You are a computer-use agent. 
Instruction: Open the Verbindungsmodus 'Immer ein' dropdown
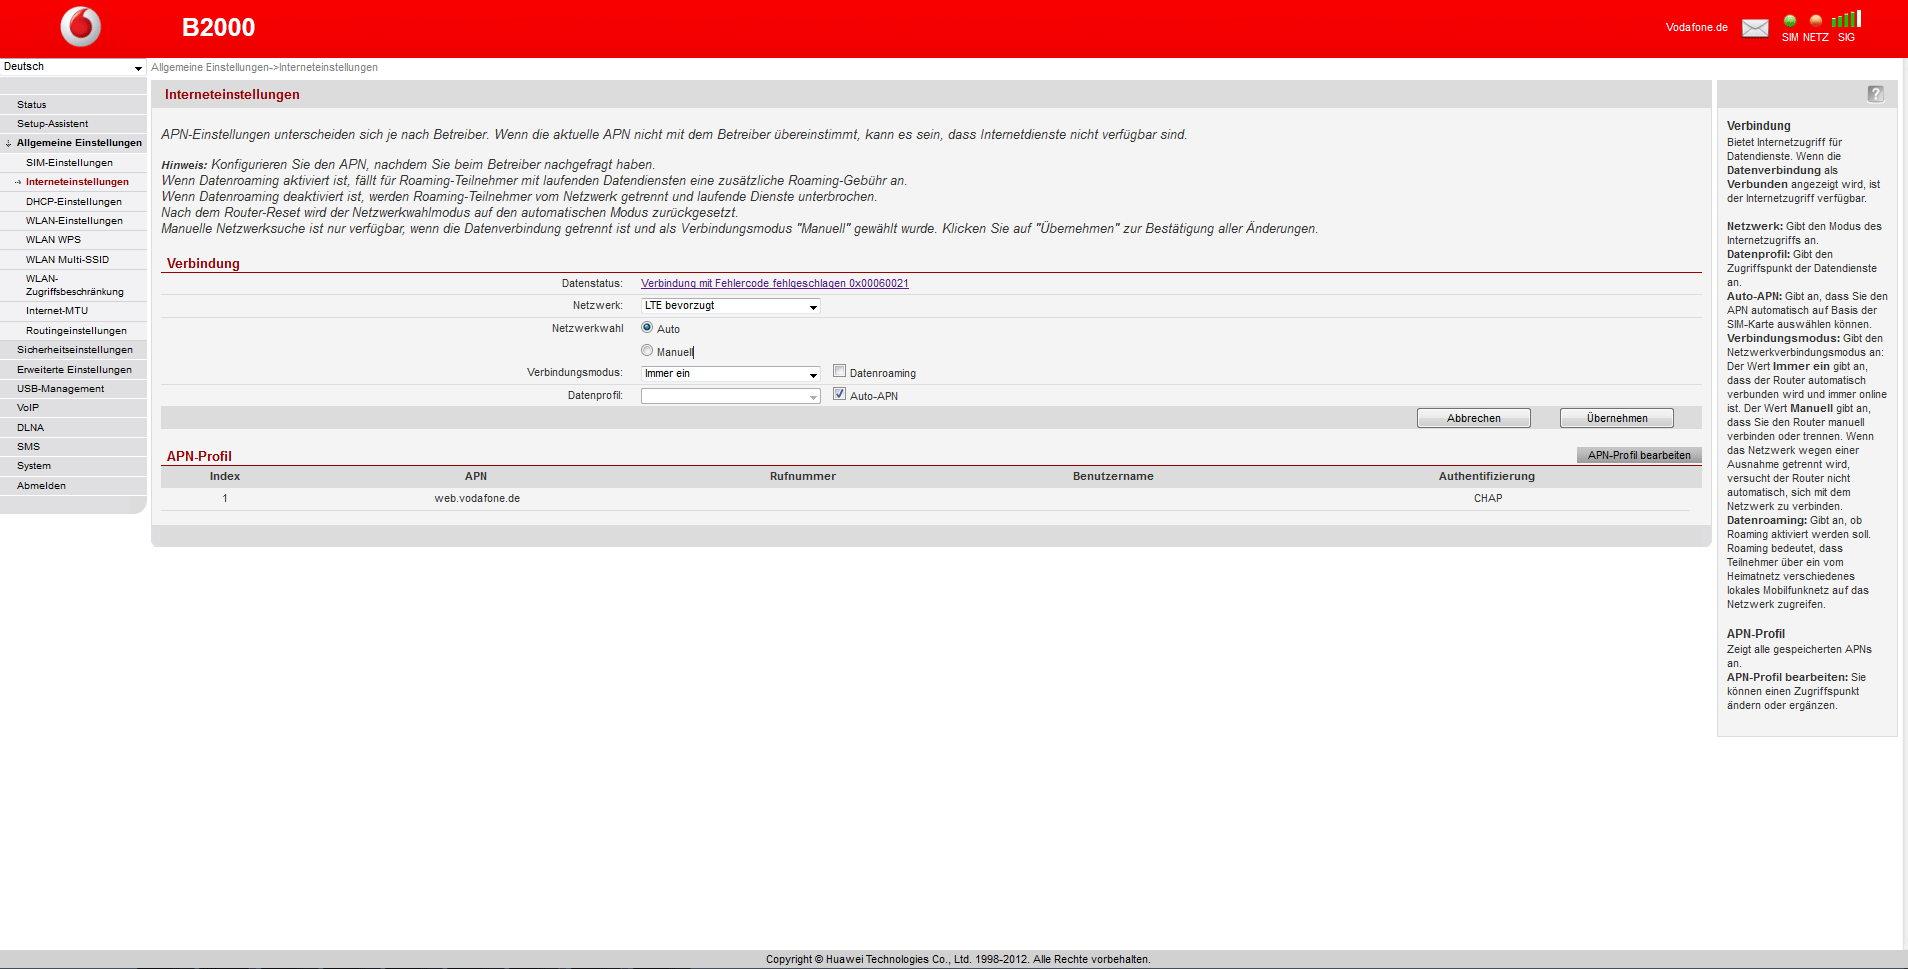click(x=731, y=374)
